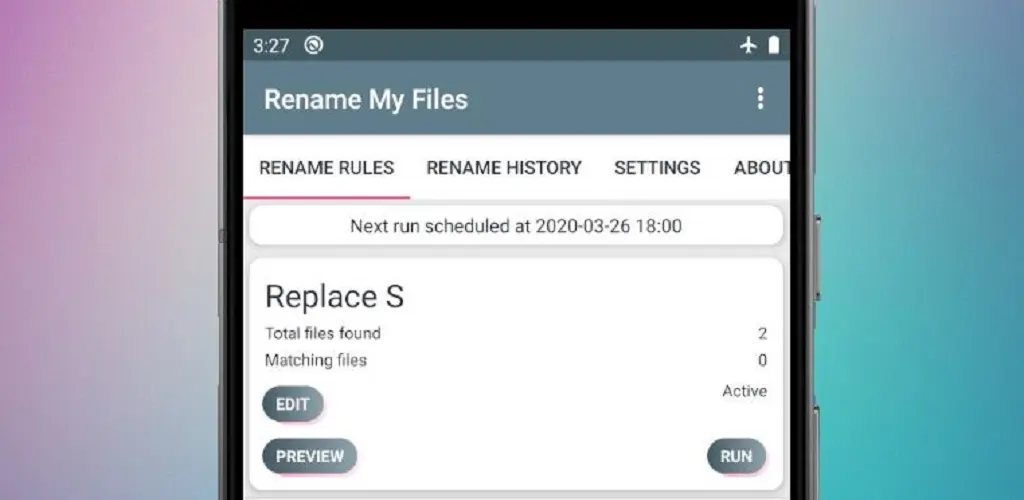
Task: Tap the Rename My Files app title
Action: [x=366, y=100]
